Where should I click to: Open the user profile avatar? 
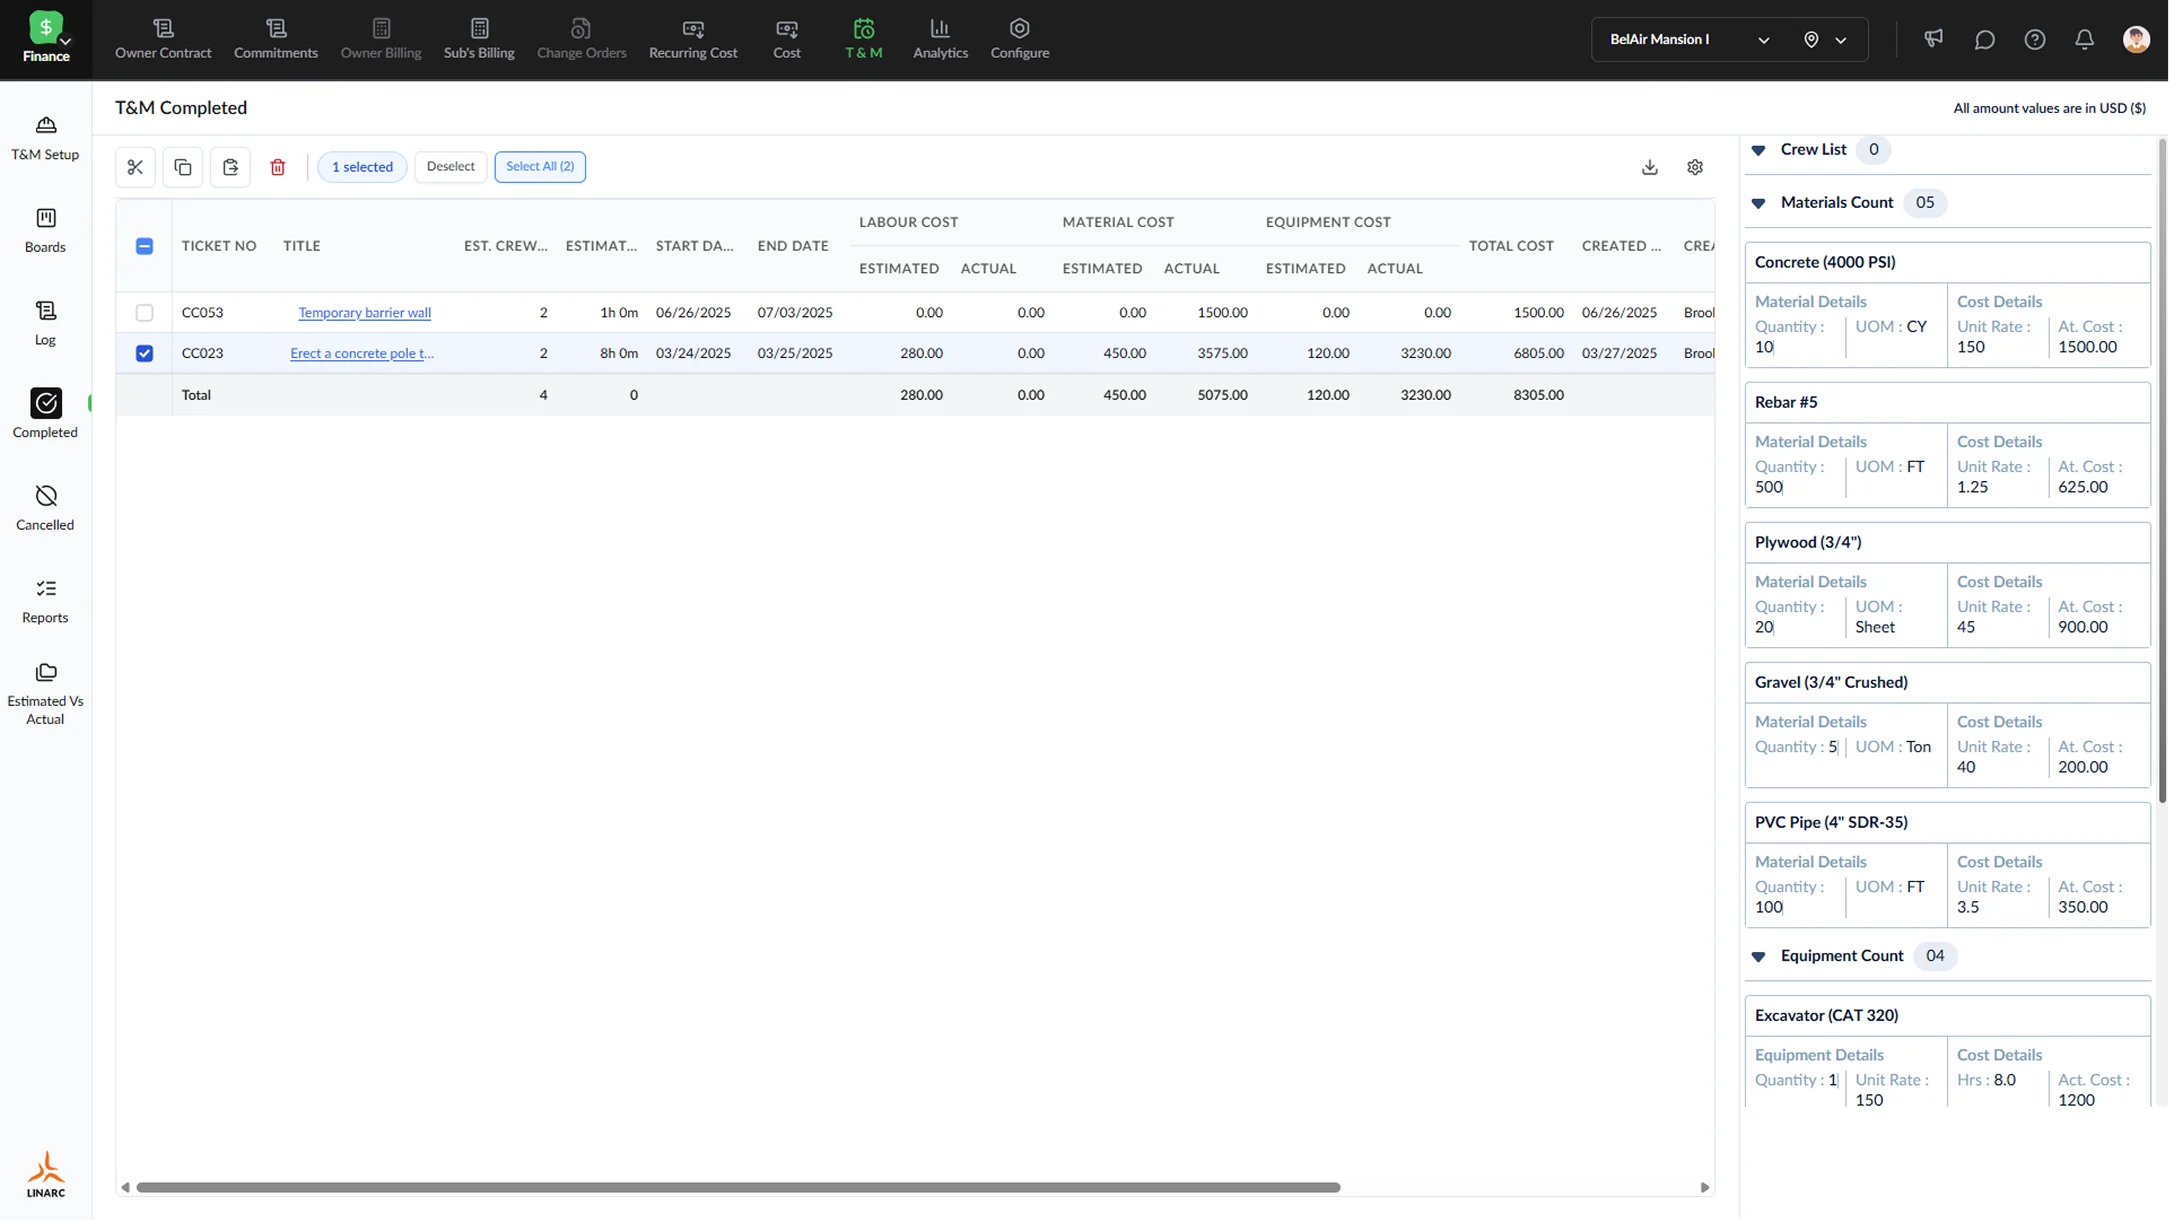coord(2136,39)
